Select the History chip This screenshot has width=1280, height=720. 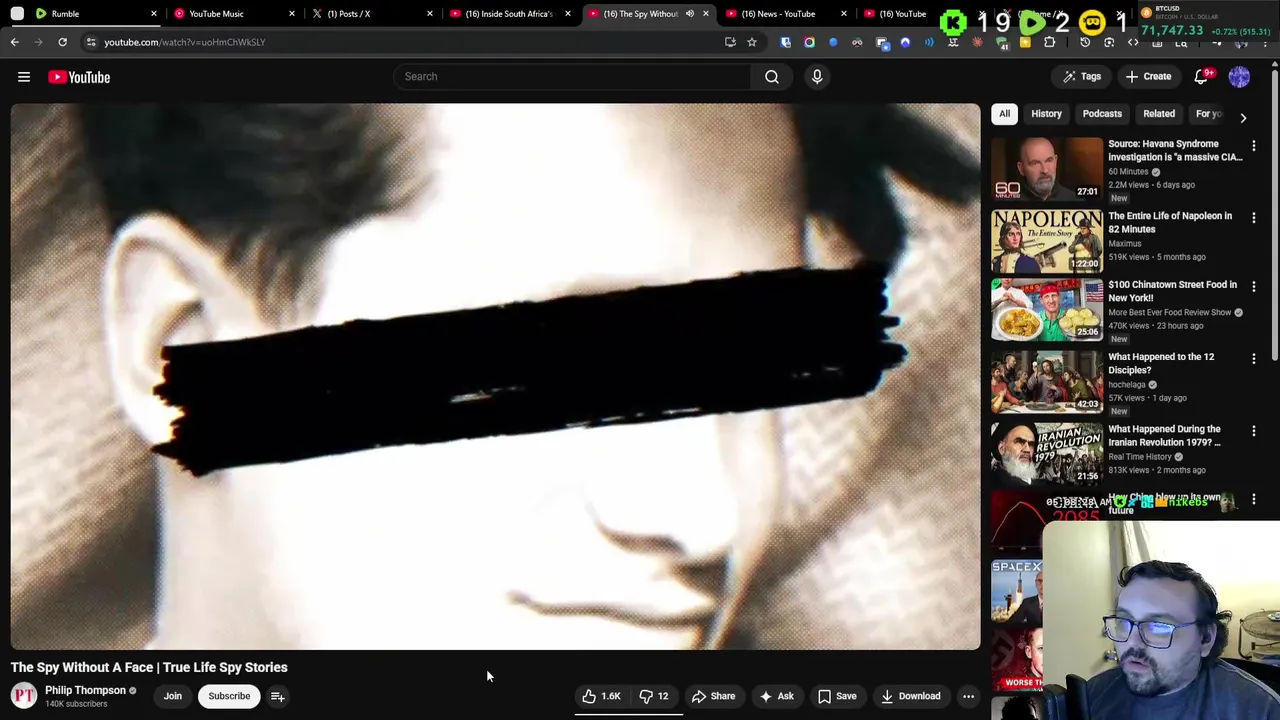[x=1046, y=114]
